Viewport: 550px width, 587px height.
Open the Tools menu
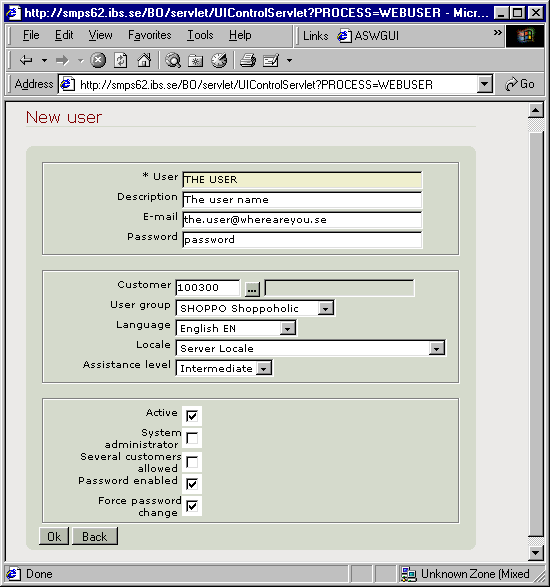pos(200,35)
